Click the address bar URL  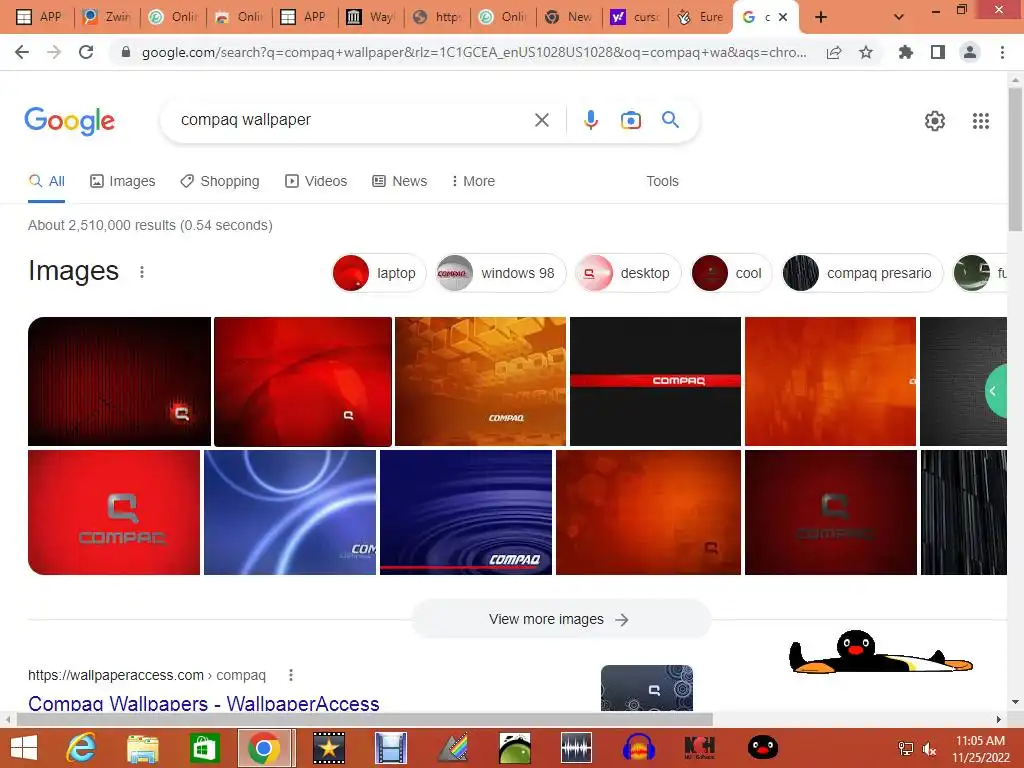coord(474,52)
